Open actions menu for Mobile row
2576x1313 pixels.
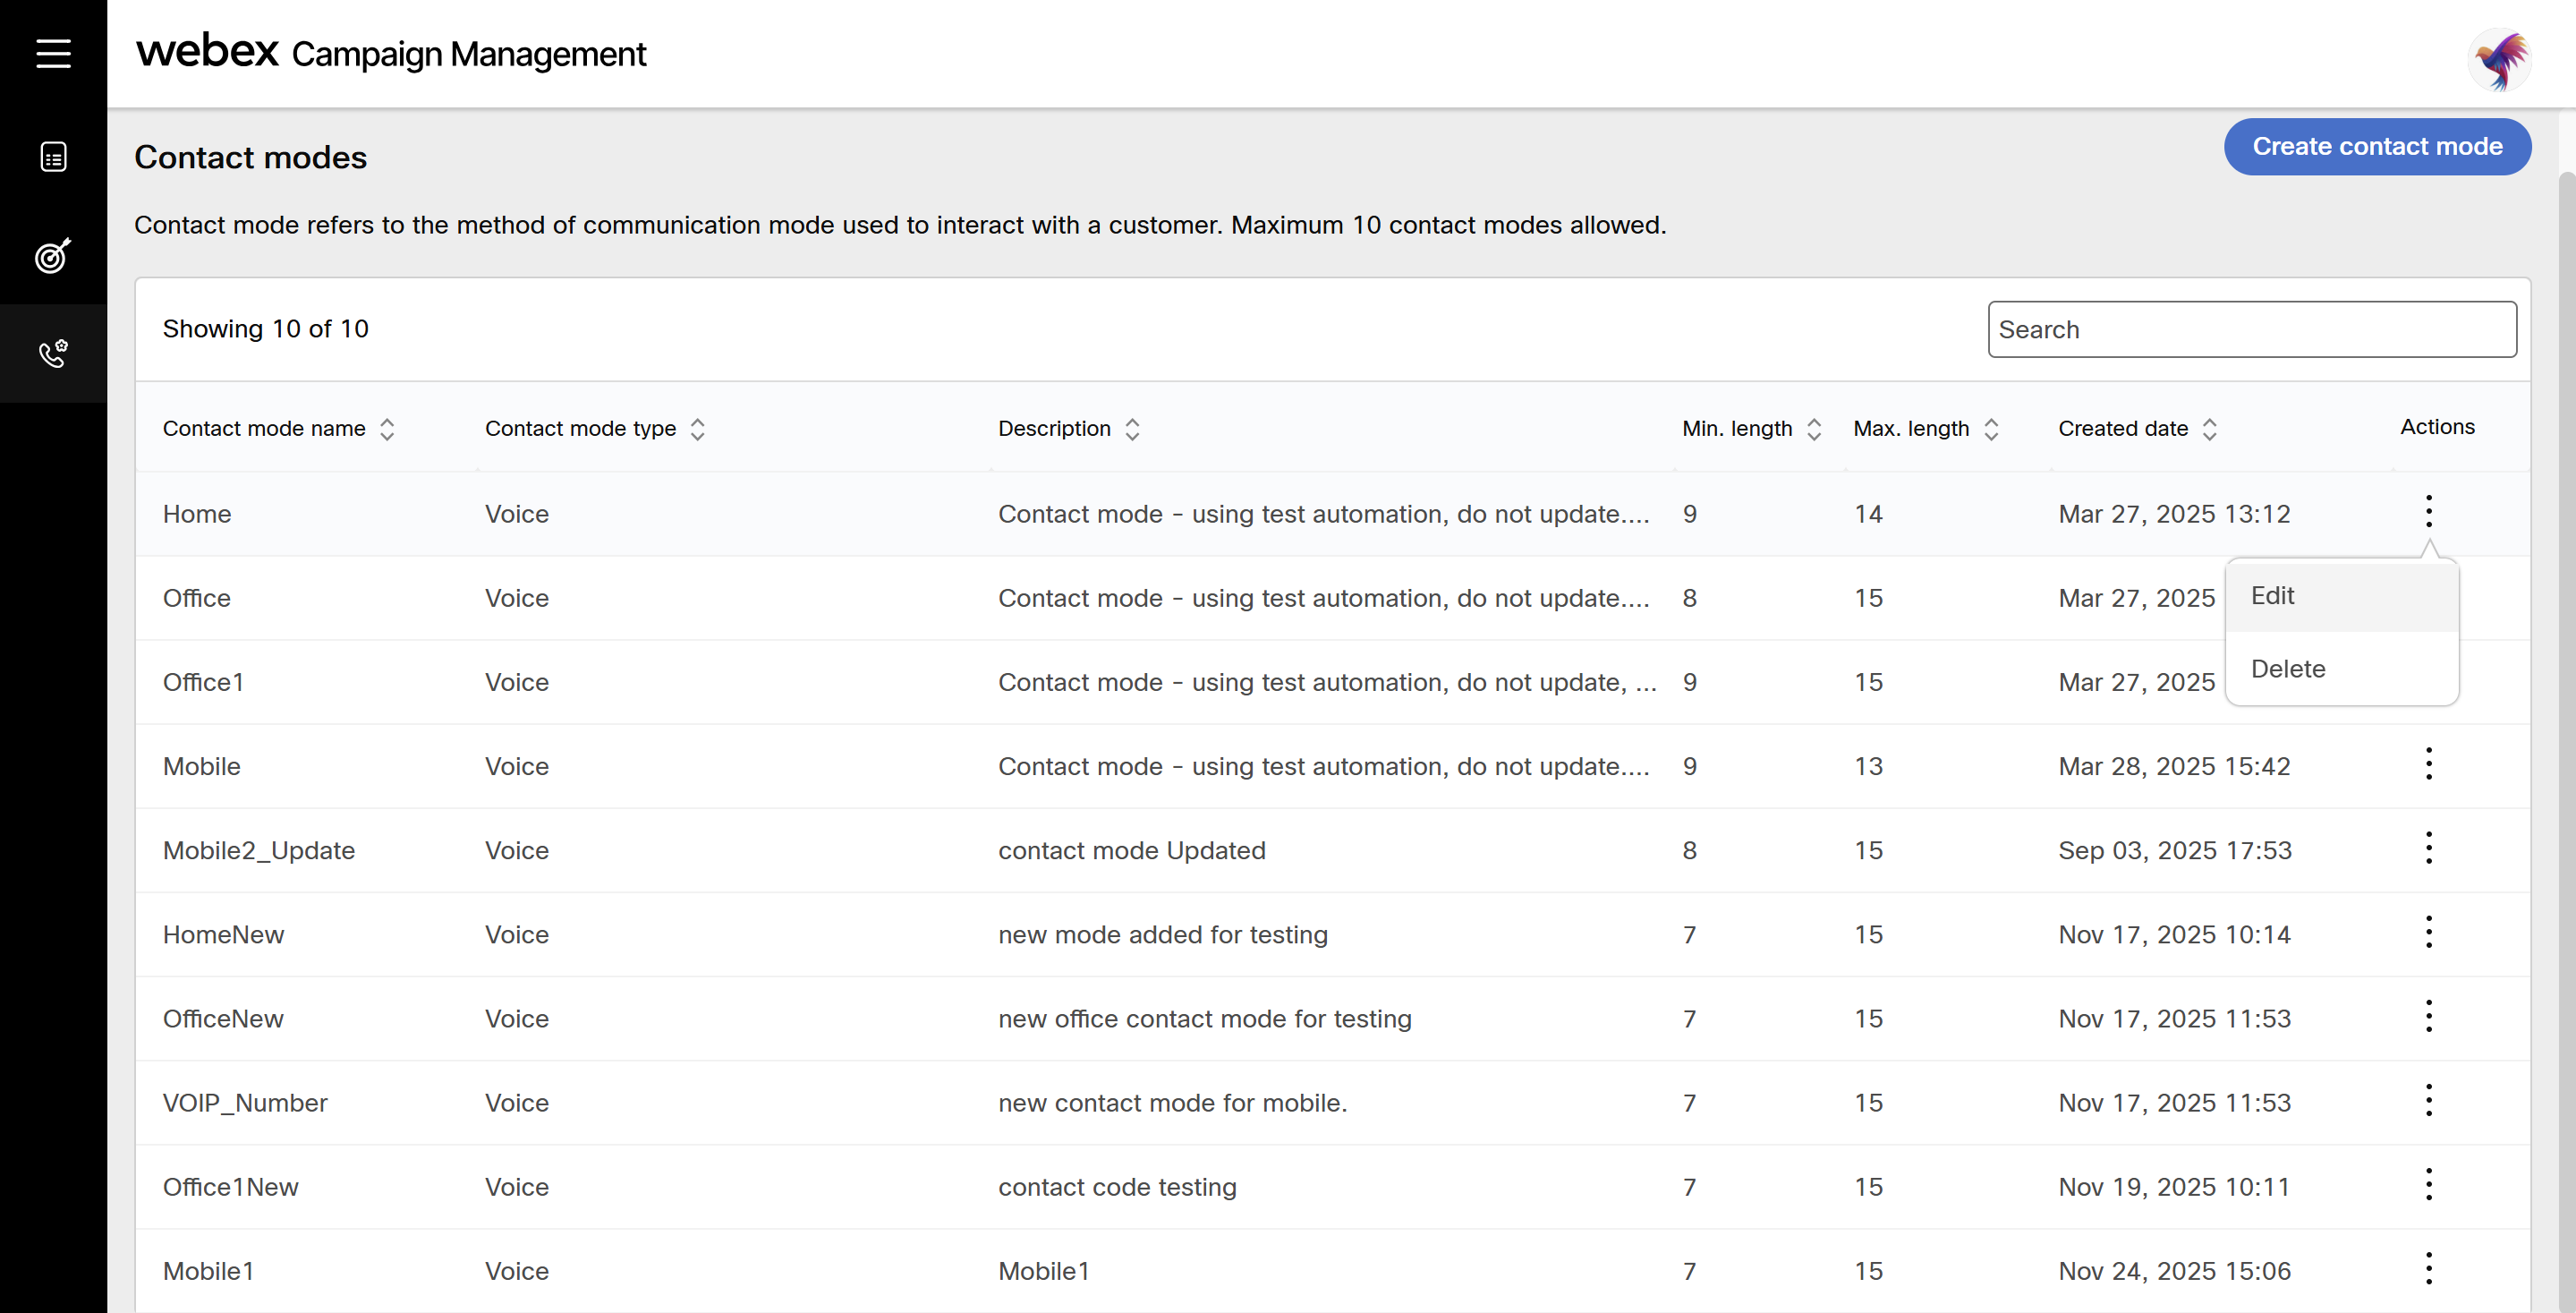click(x=2428, y=764)
